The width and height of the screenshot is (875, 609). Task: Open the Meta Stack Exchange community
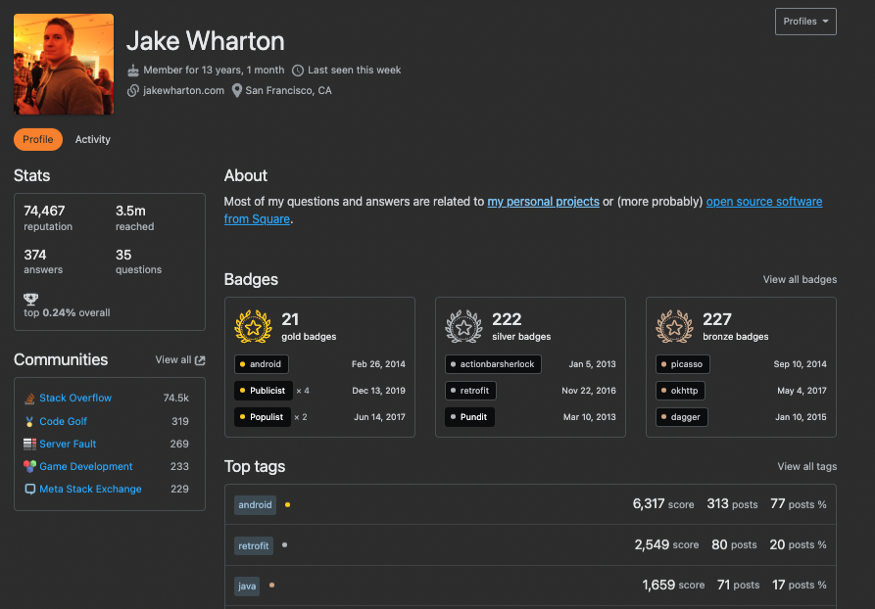pos(90,489)
